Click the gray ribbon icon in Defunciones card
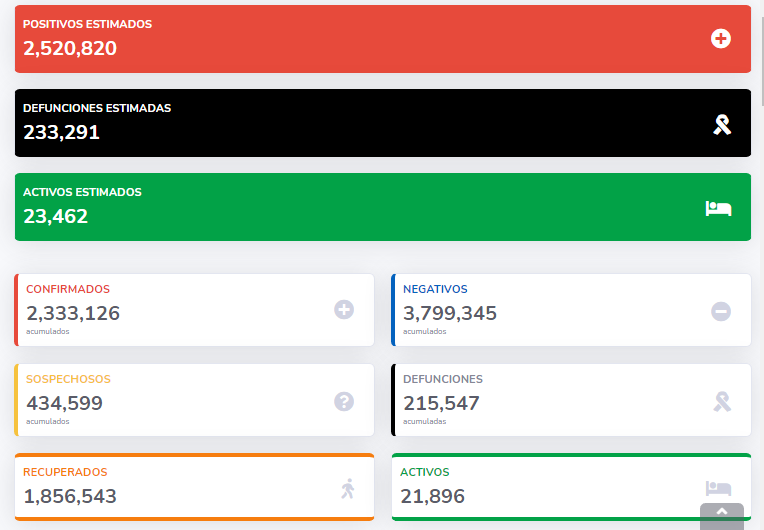Screen dimensions: 764x530 click(x=722, y=402)
